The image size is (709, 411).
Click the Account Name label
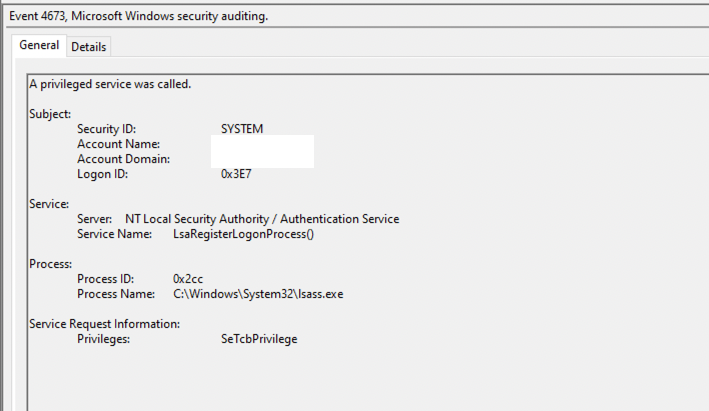(x=119, y=144)
